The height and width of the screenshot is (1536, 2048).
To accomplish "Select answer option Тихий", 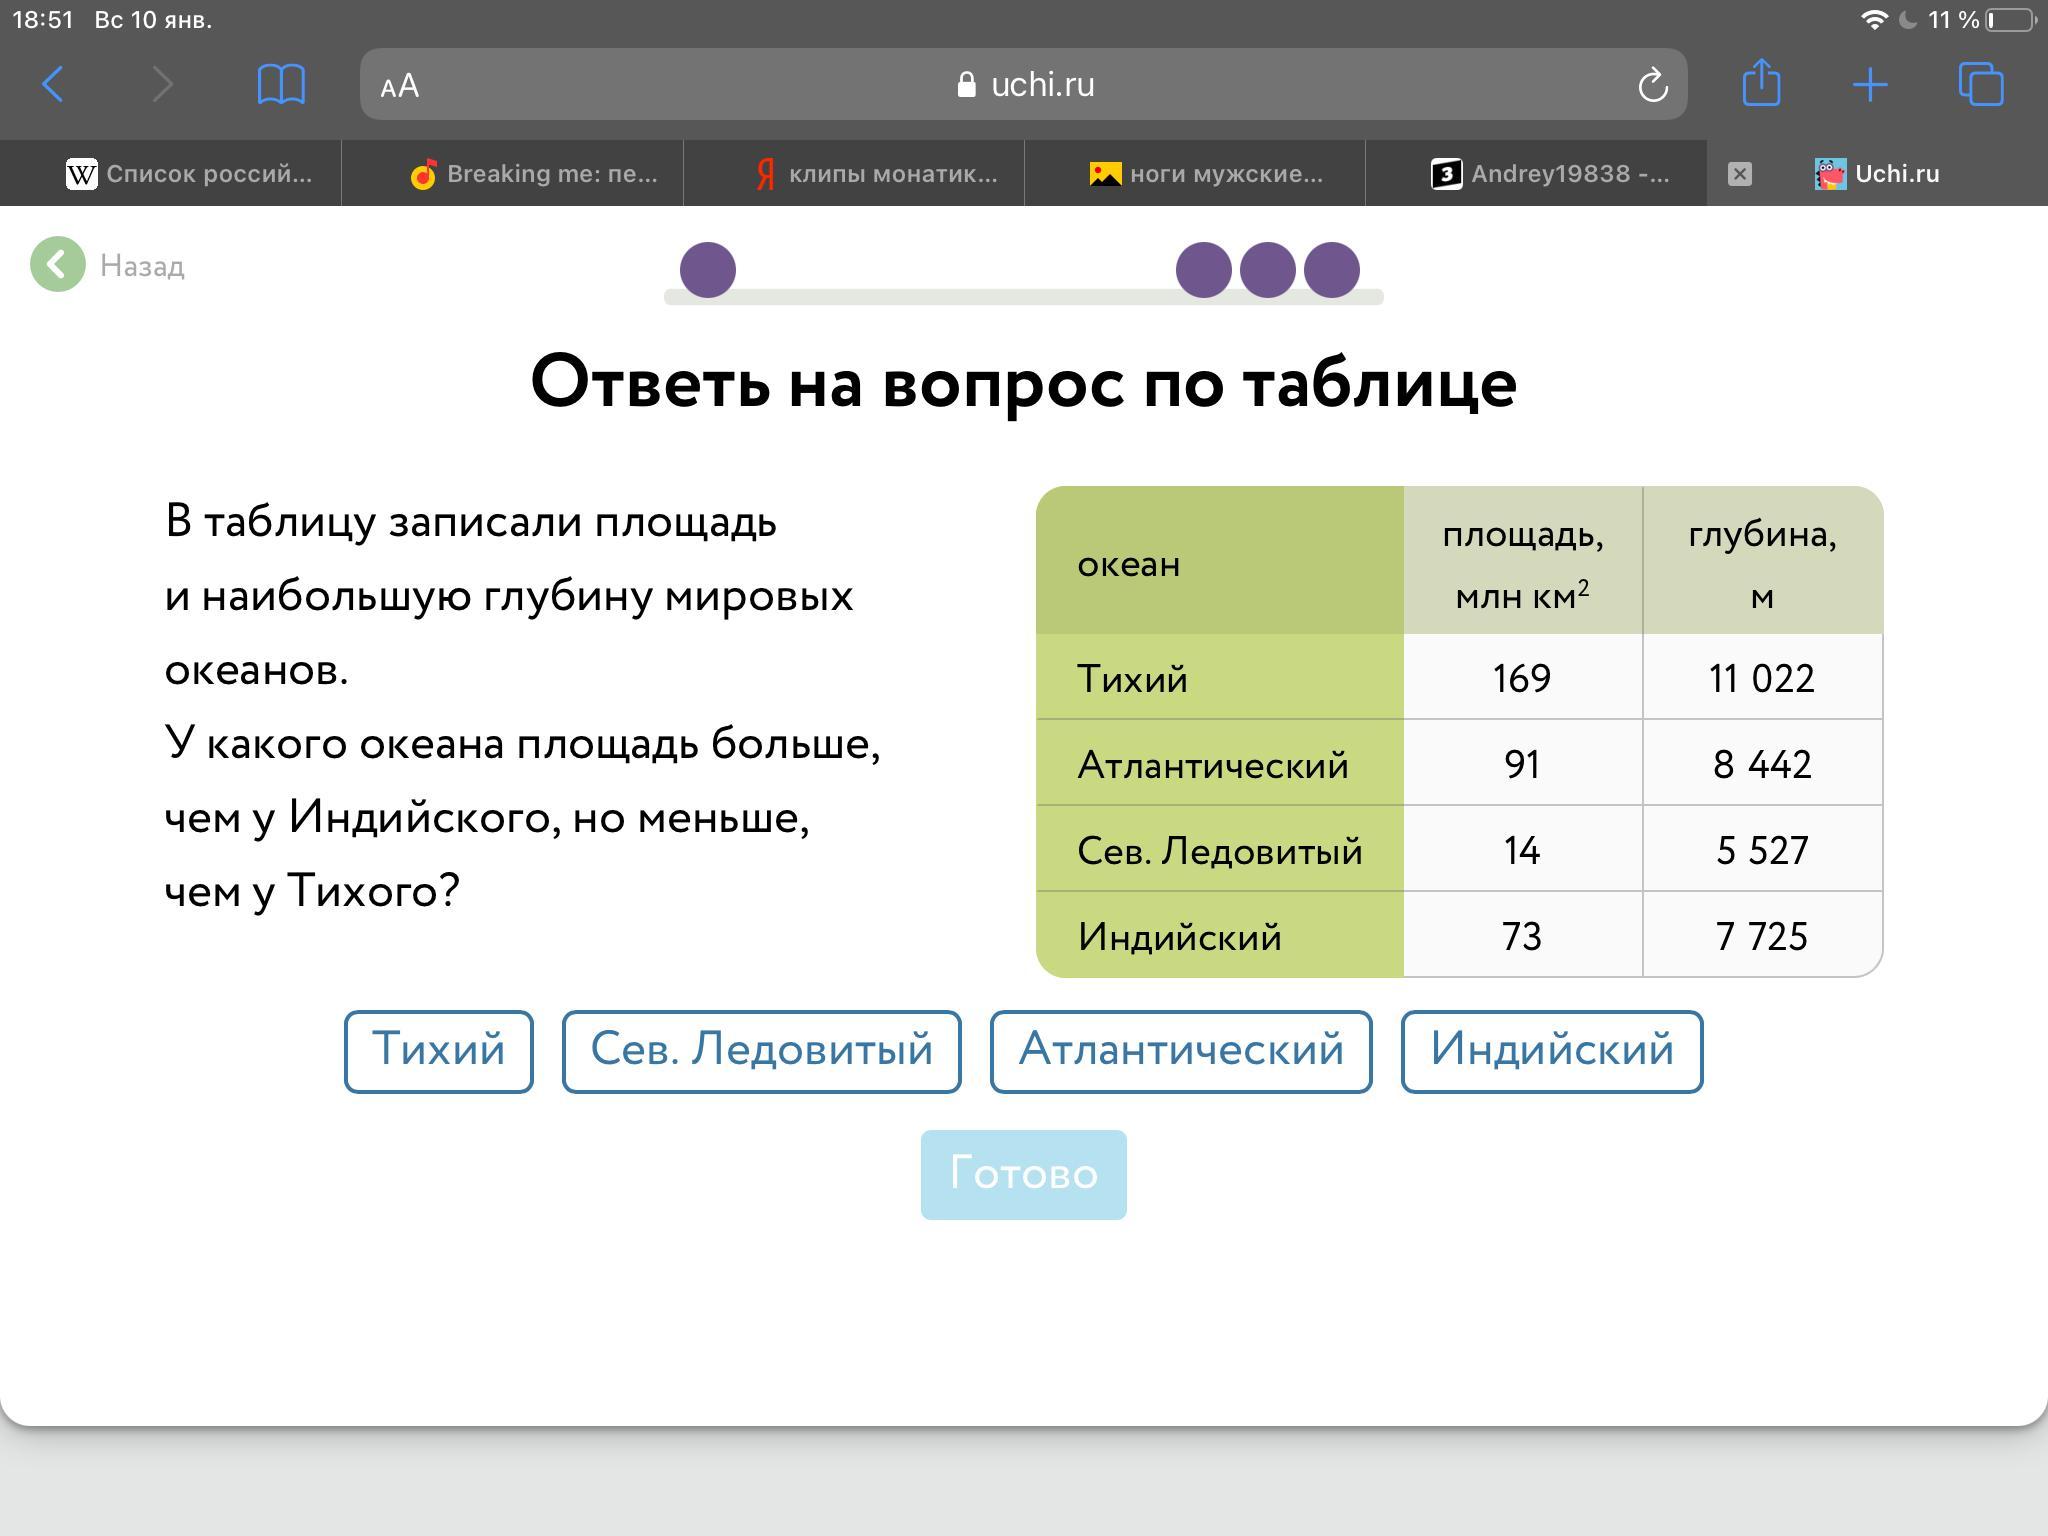I will [438, 1051].
